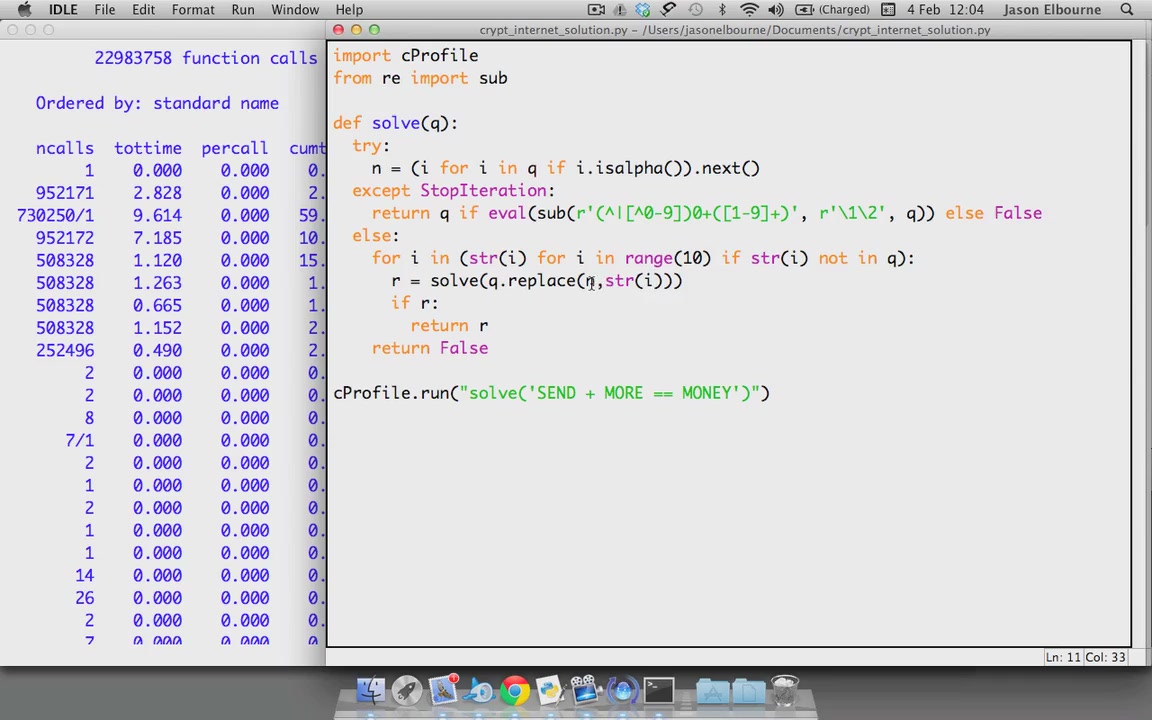Open Finder from the Dock
The image size is (1152, 720).
click(x=371, y=691)
